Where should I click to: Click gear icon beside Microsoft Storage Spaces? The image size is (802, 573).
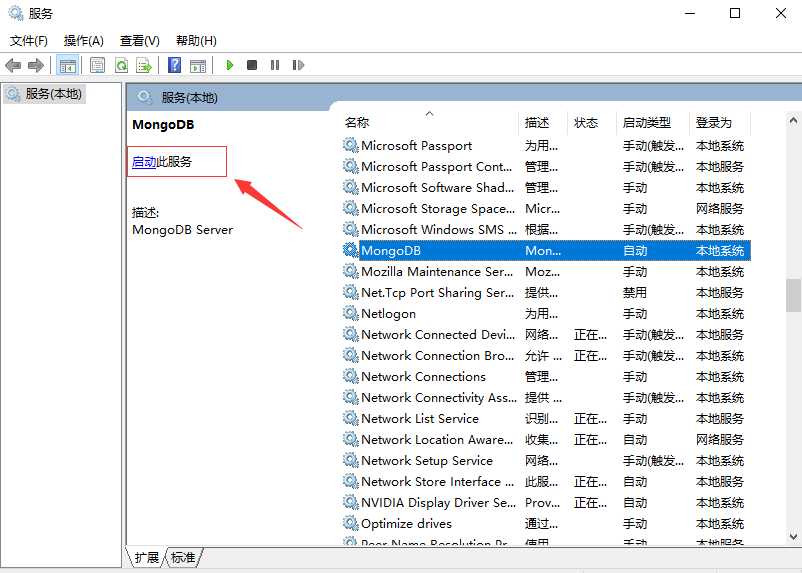[350, 208]
